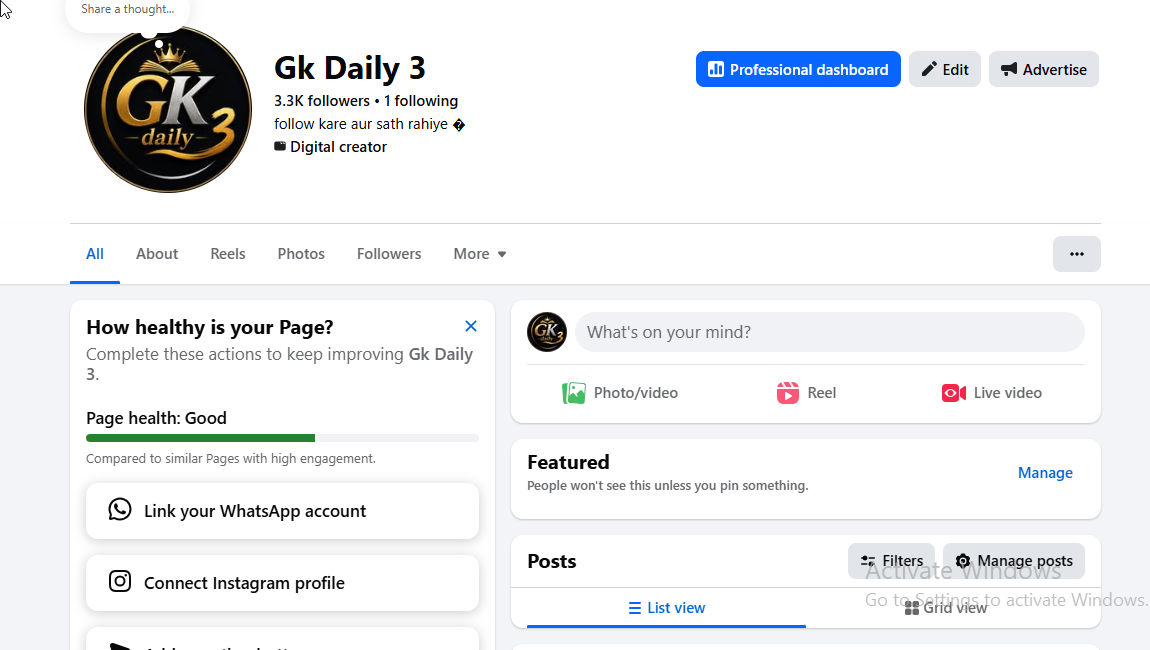Click the Featured section heading
This screenshot has height=650, width=1150.
(x=568, y=462)
